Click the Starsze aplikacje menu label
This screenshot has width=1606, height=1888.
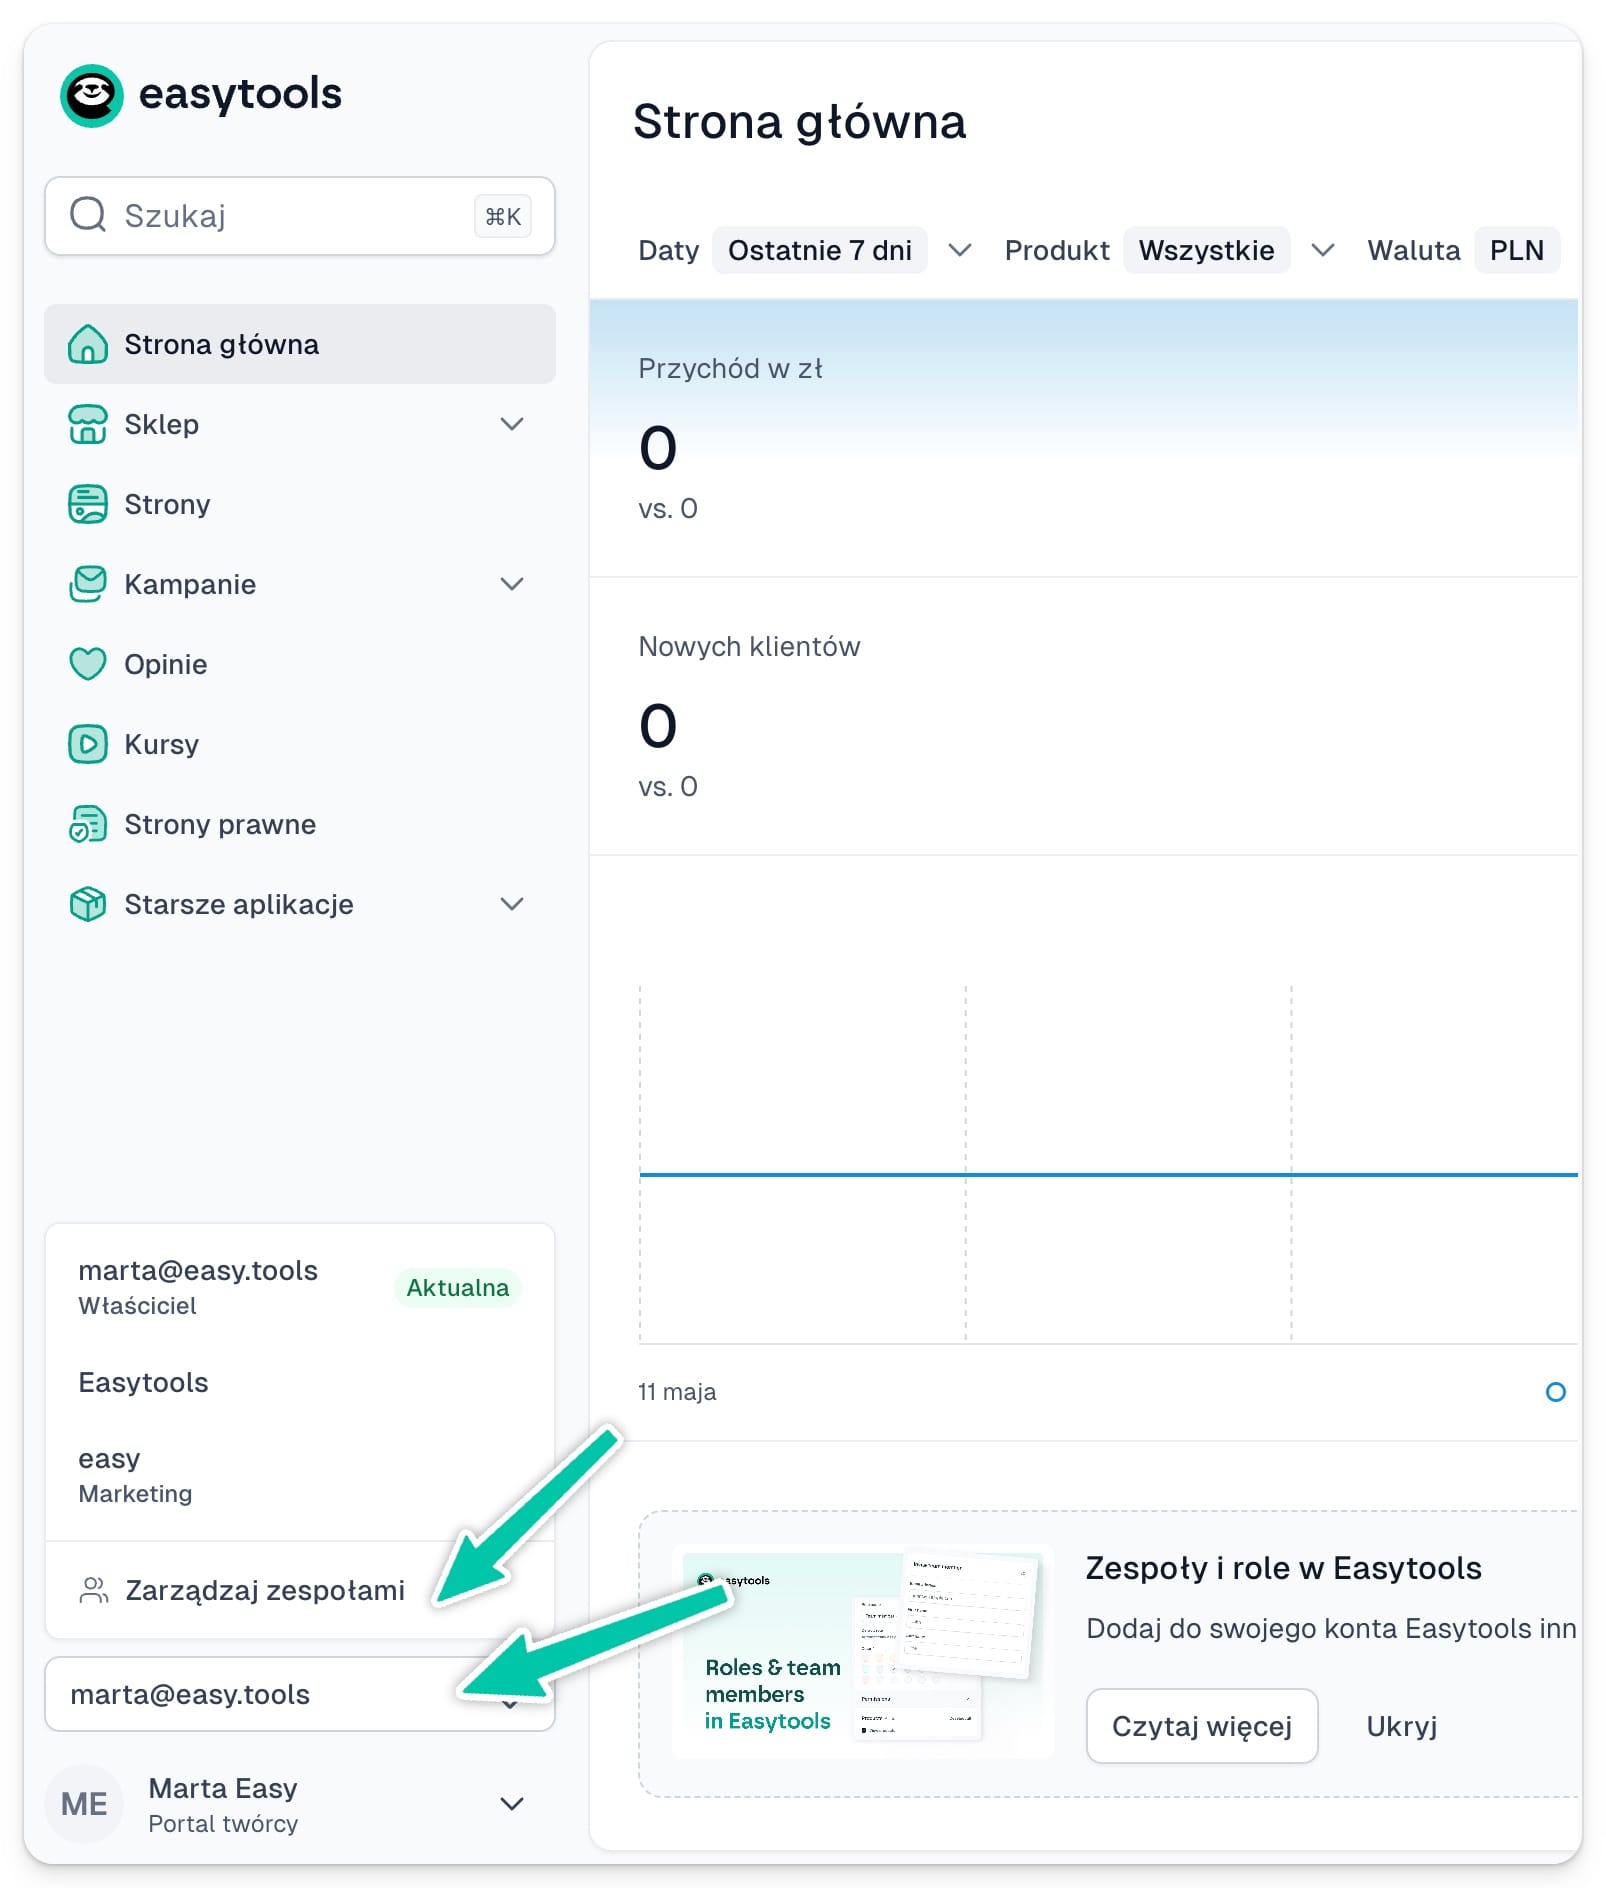coord(238,904)
